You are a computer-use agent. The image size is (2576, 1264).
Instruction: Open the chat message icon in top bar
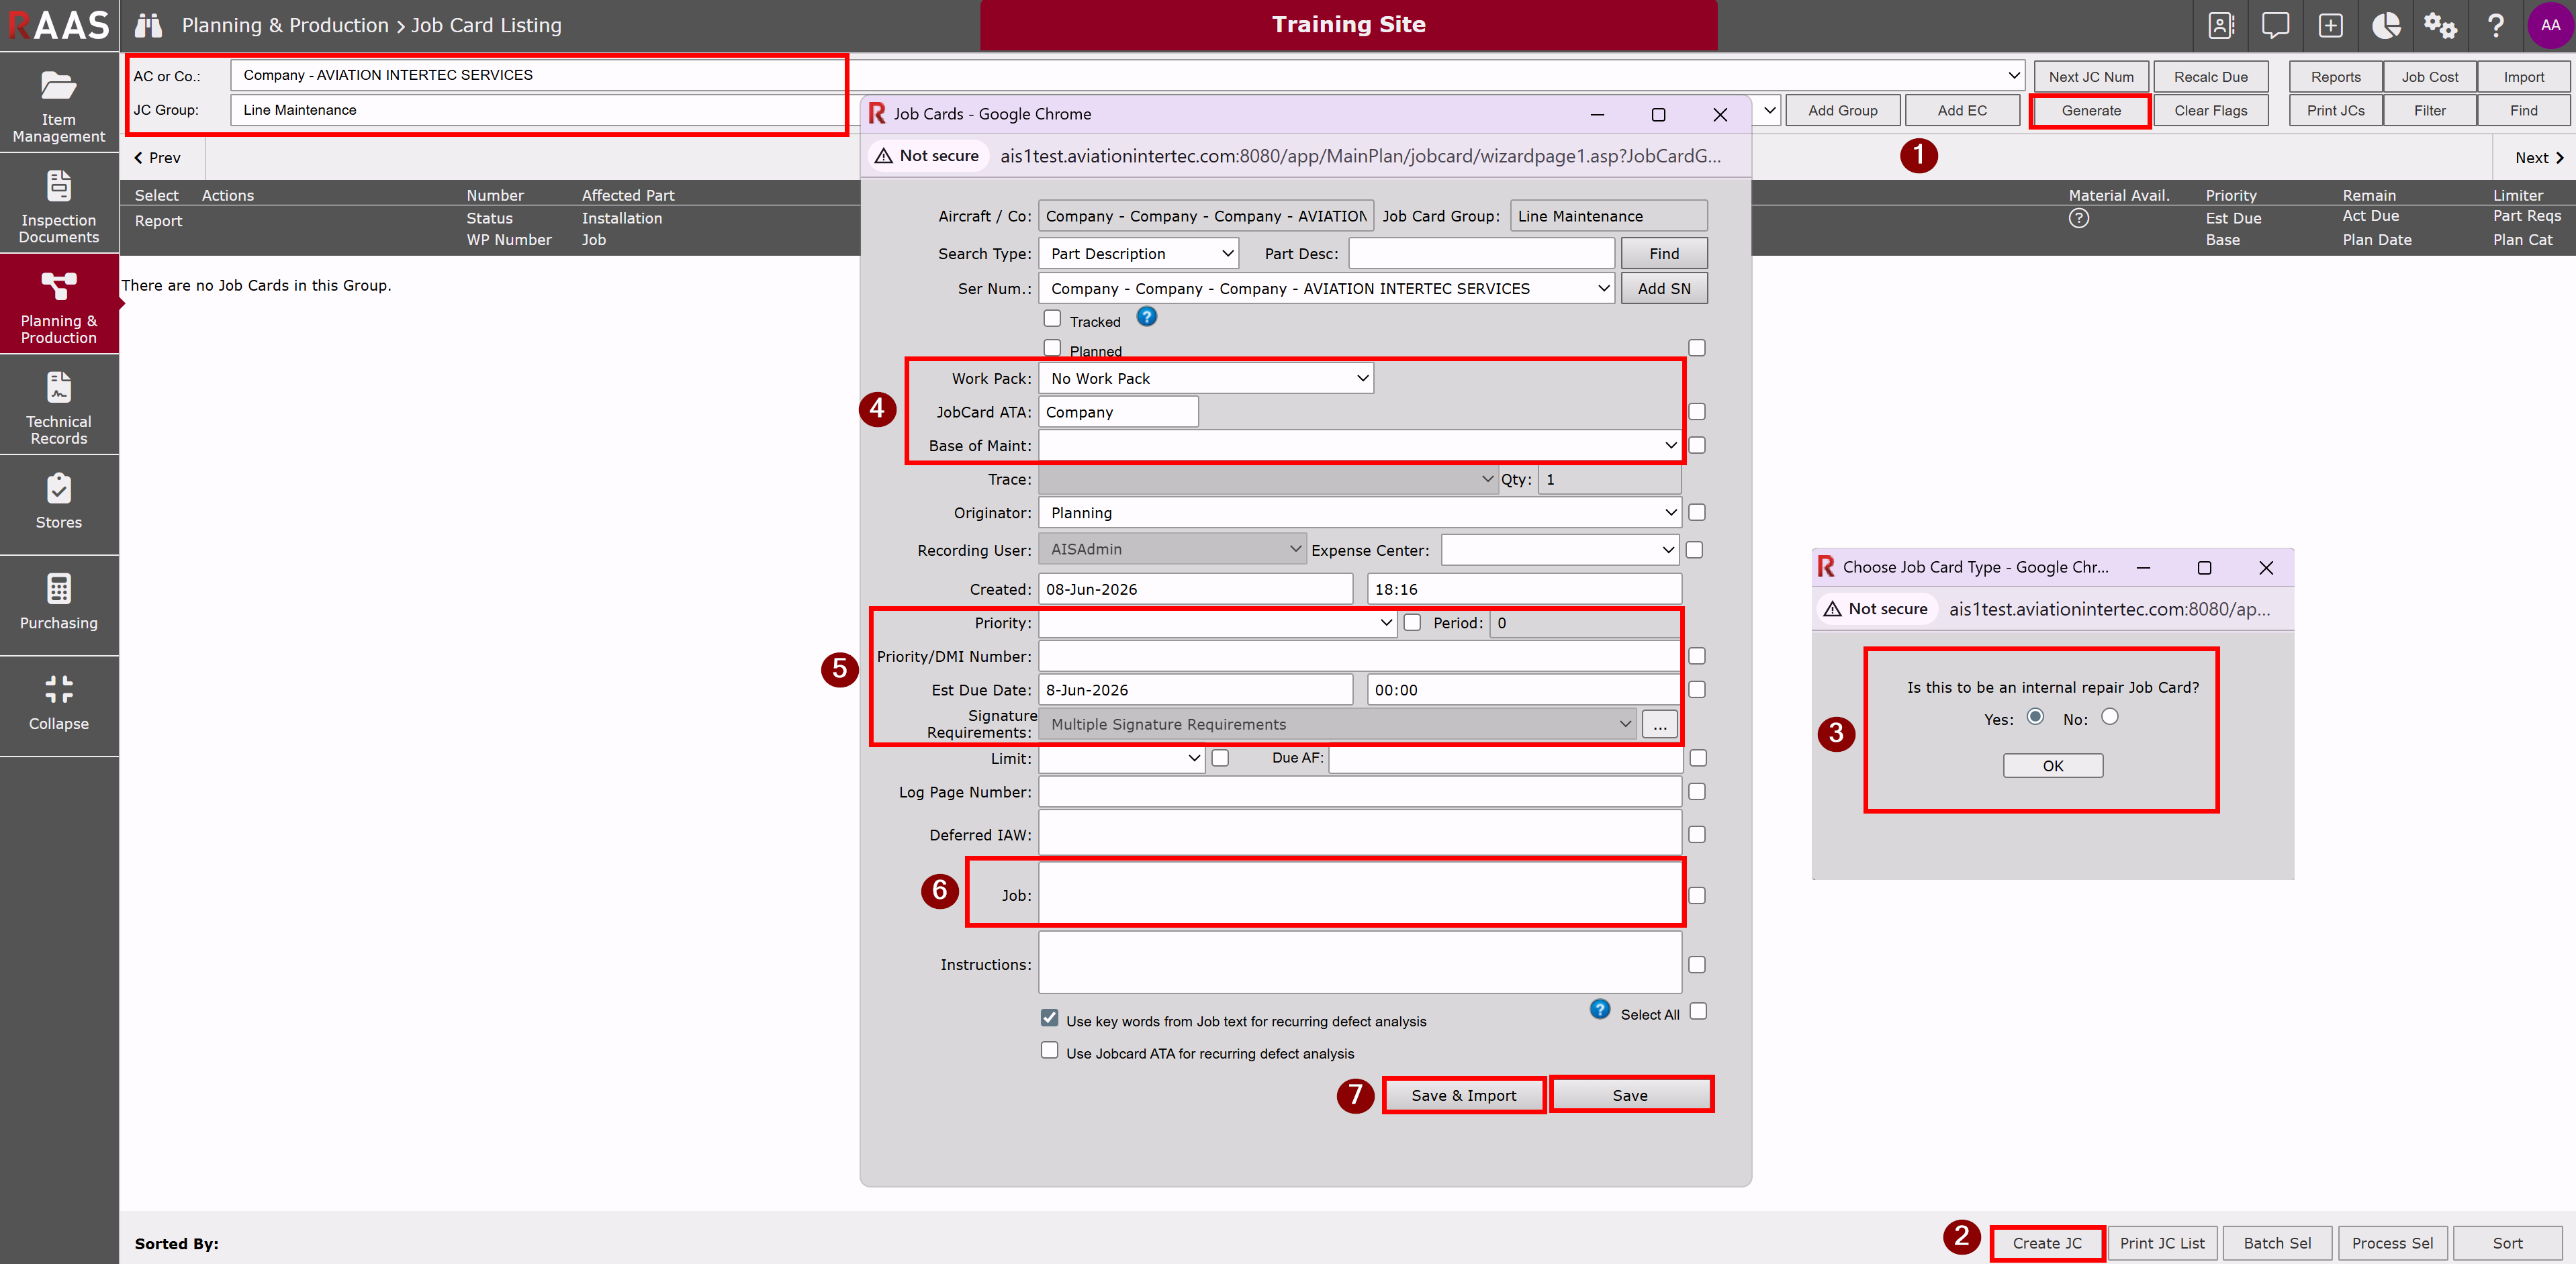2275,25
